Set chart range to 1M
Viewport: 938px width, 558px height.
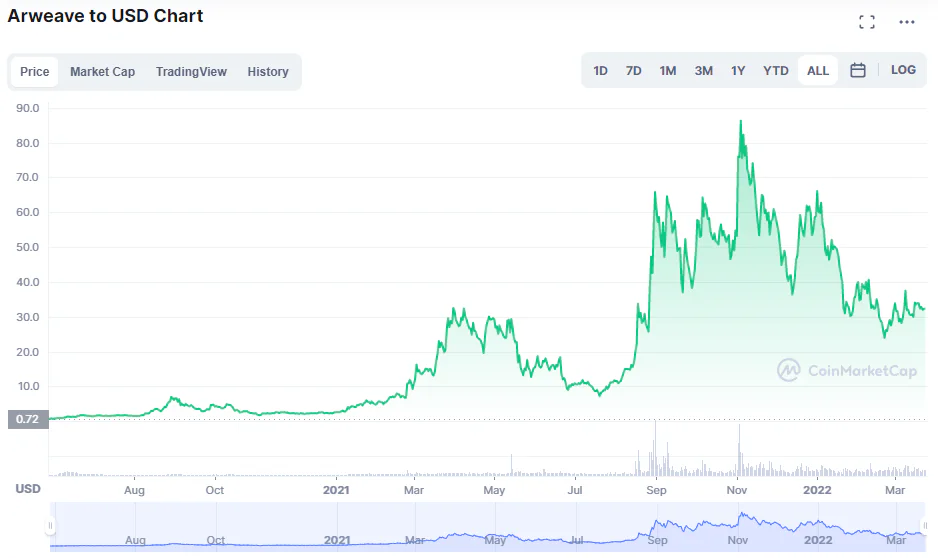[668, 71]
